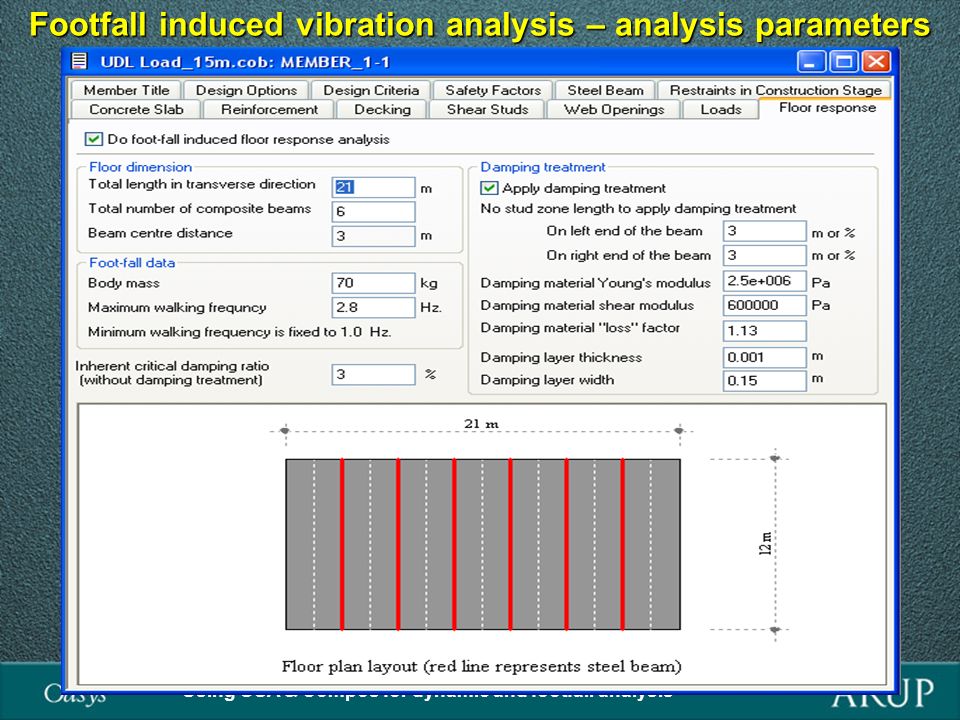Switch to the Concrete Slab tab
The width and height of the screenshot is (960, 720).
tap(136, 109)
